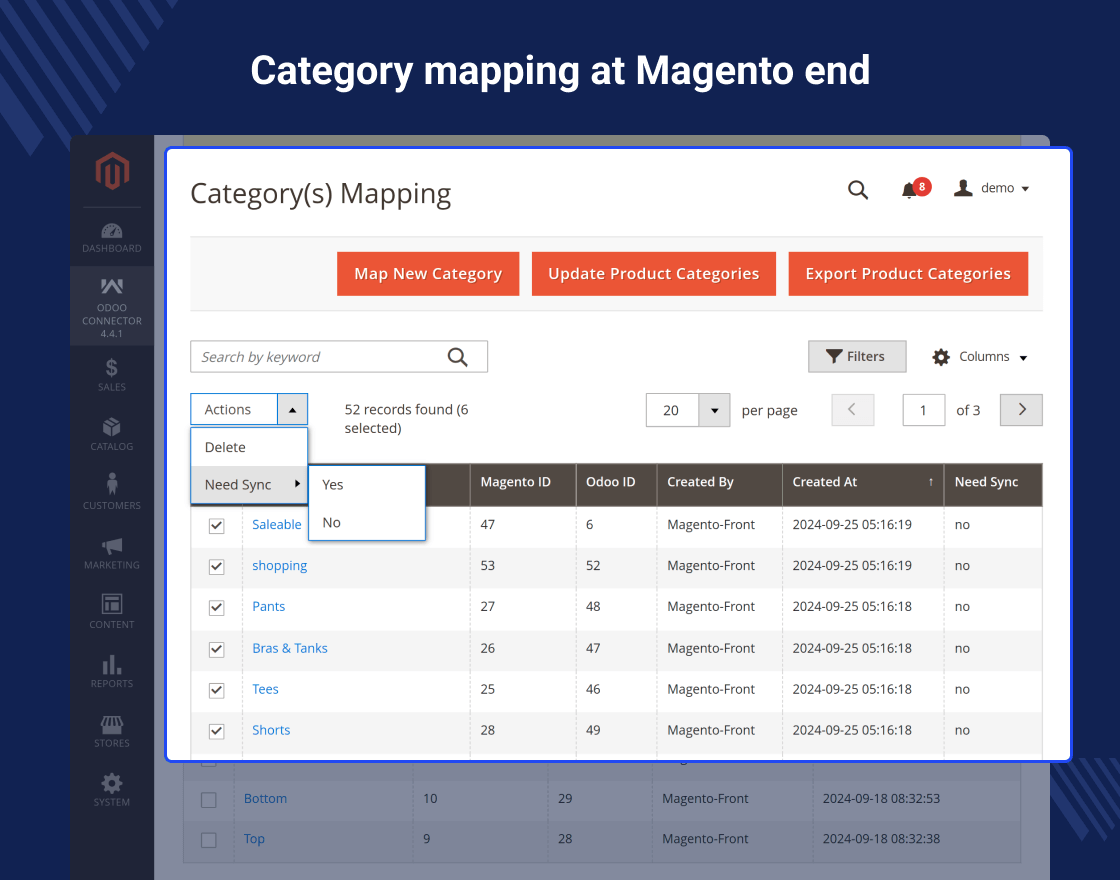Image resolution: width=1120 pixels, height=880 pixels.
Task: Uncheck the Saleable row checkbox
Action: (216, 526)
